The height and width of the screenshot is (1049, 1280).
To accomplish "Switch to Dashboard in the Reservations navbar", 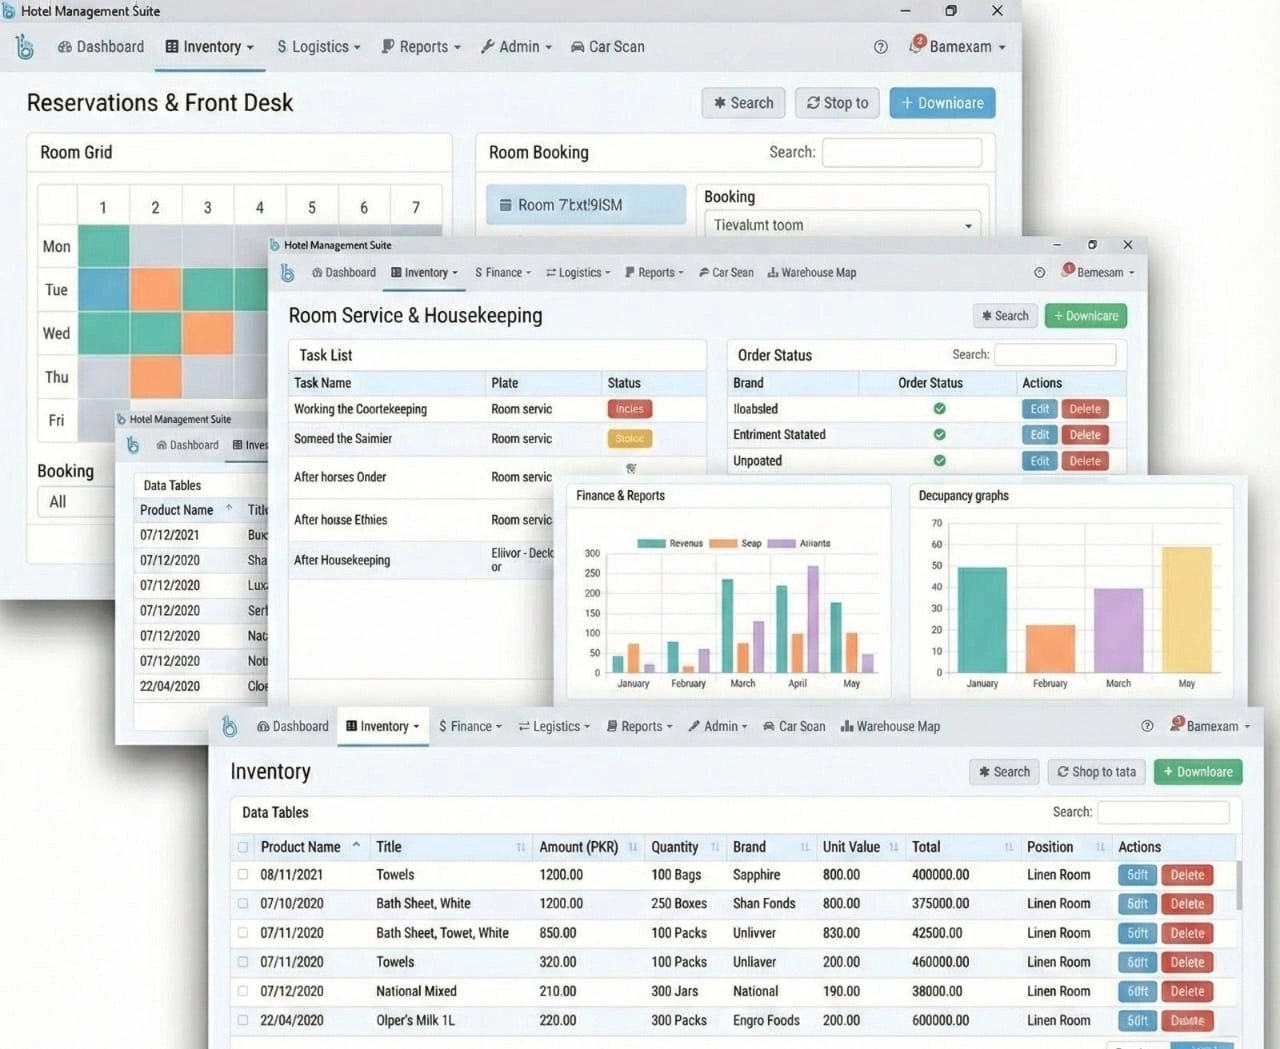I will pyautogui.click(x=100, y=47).
